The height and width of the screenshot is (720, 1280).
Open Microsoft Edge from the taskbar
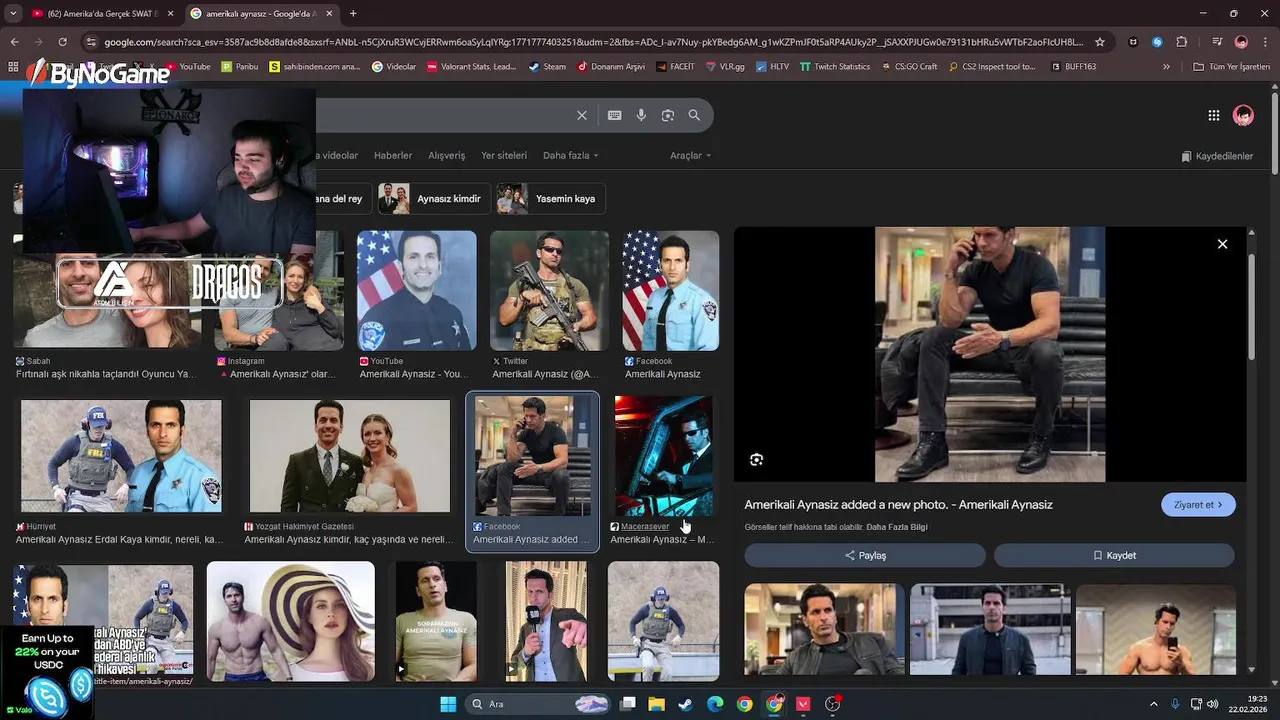715,704
